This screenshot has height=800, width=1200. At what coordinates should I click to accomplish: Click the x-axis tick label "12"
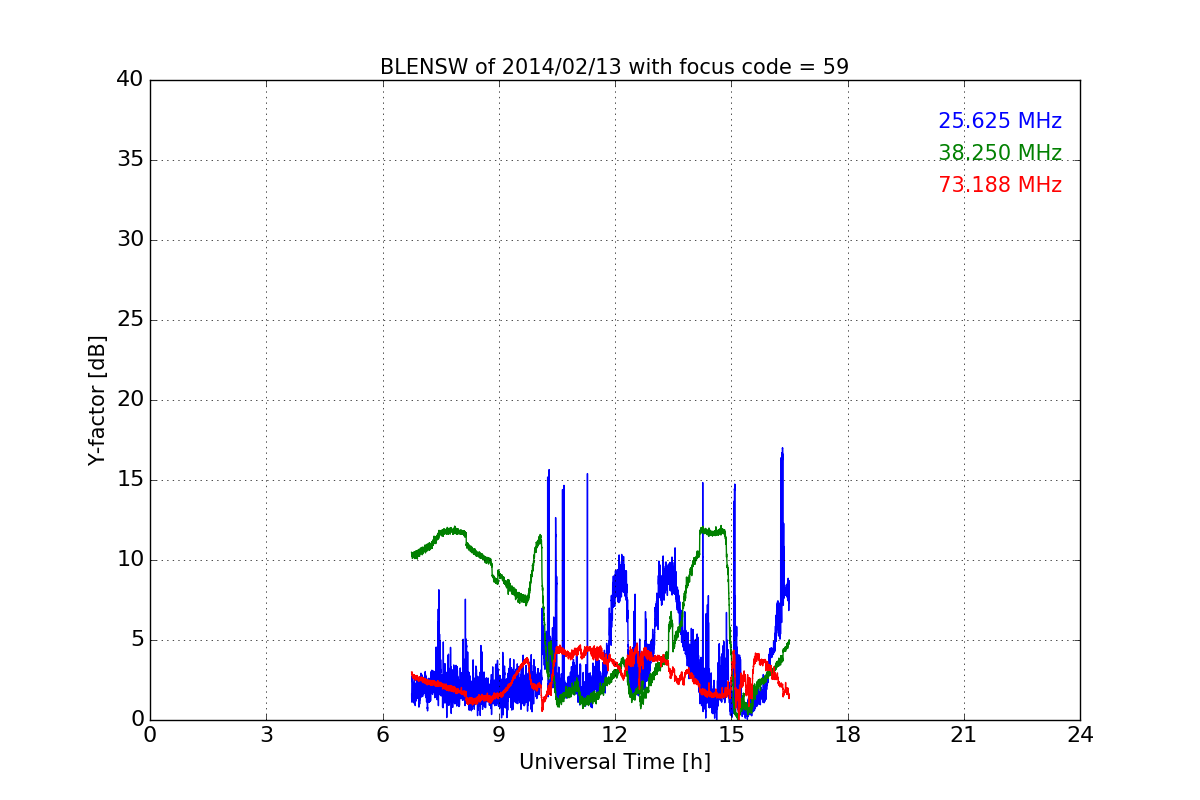point(615,735)
